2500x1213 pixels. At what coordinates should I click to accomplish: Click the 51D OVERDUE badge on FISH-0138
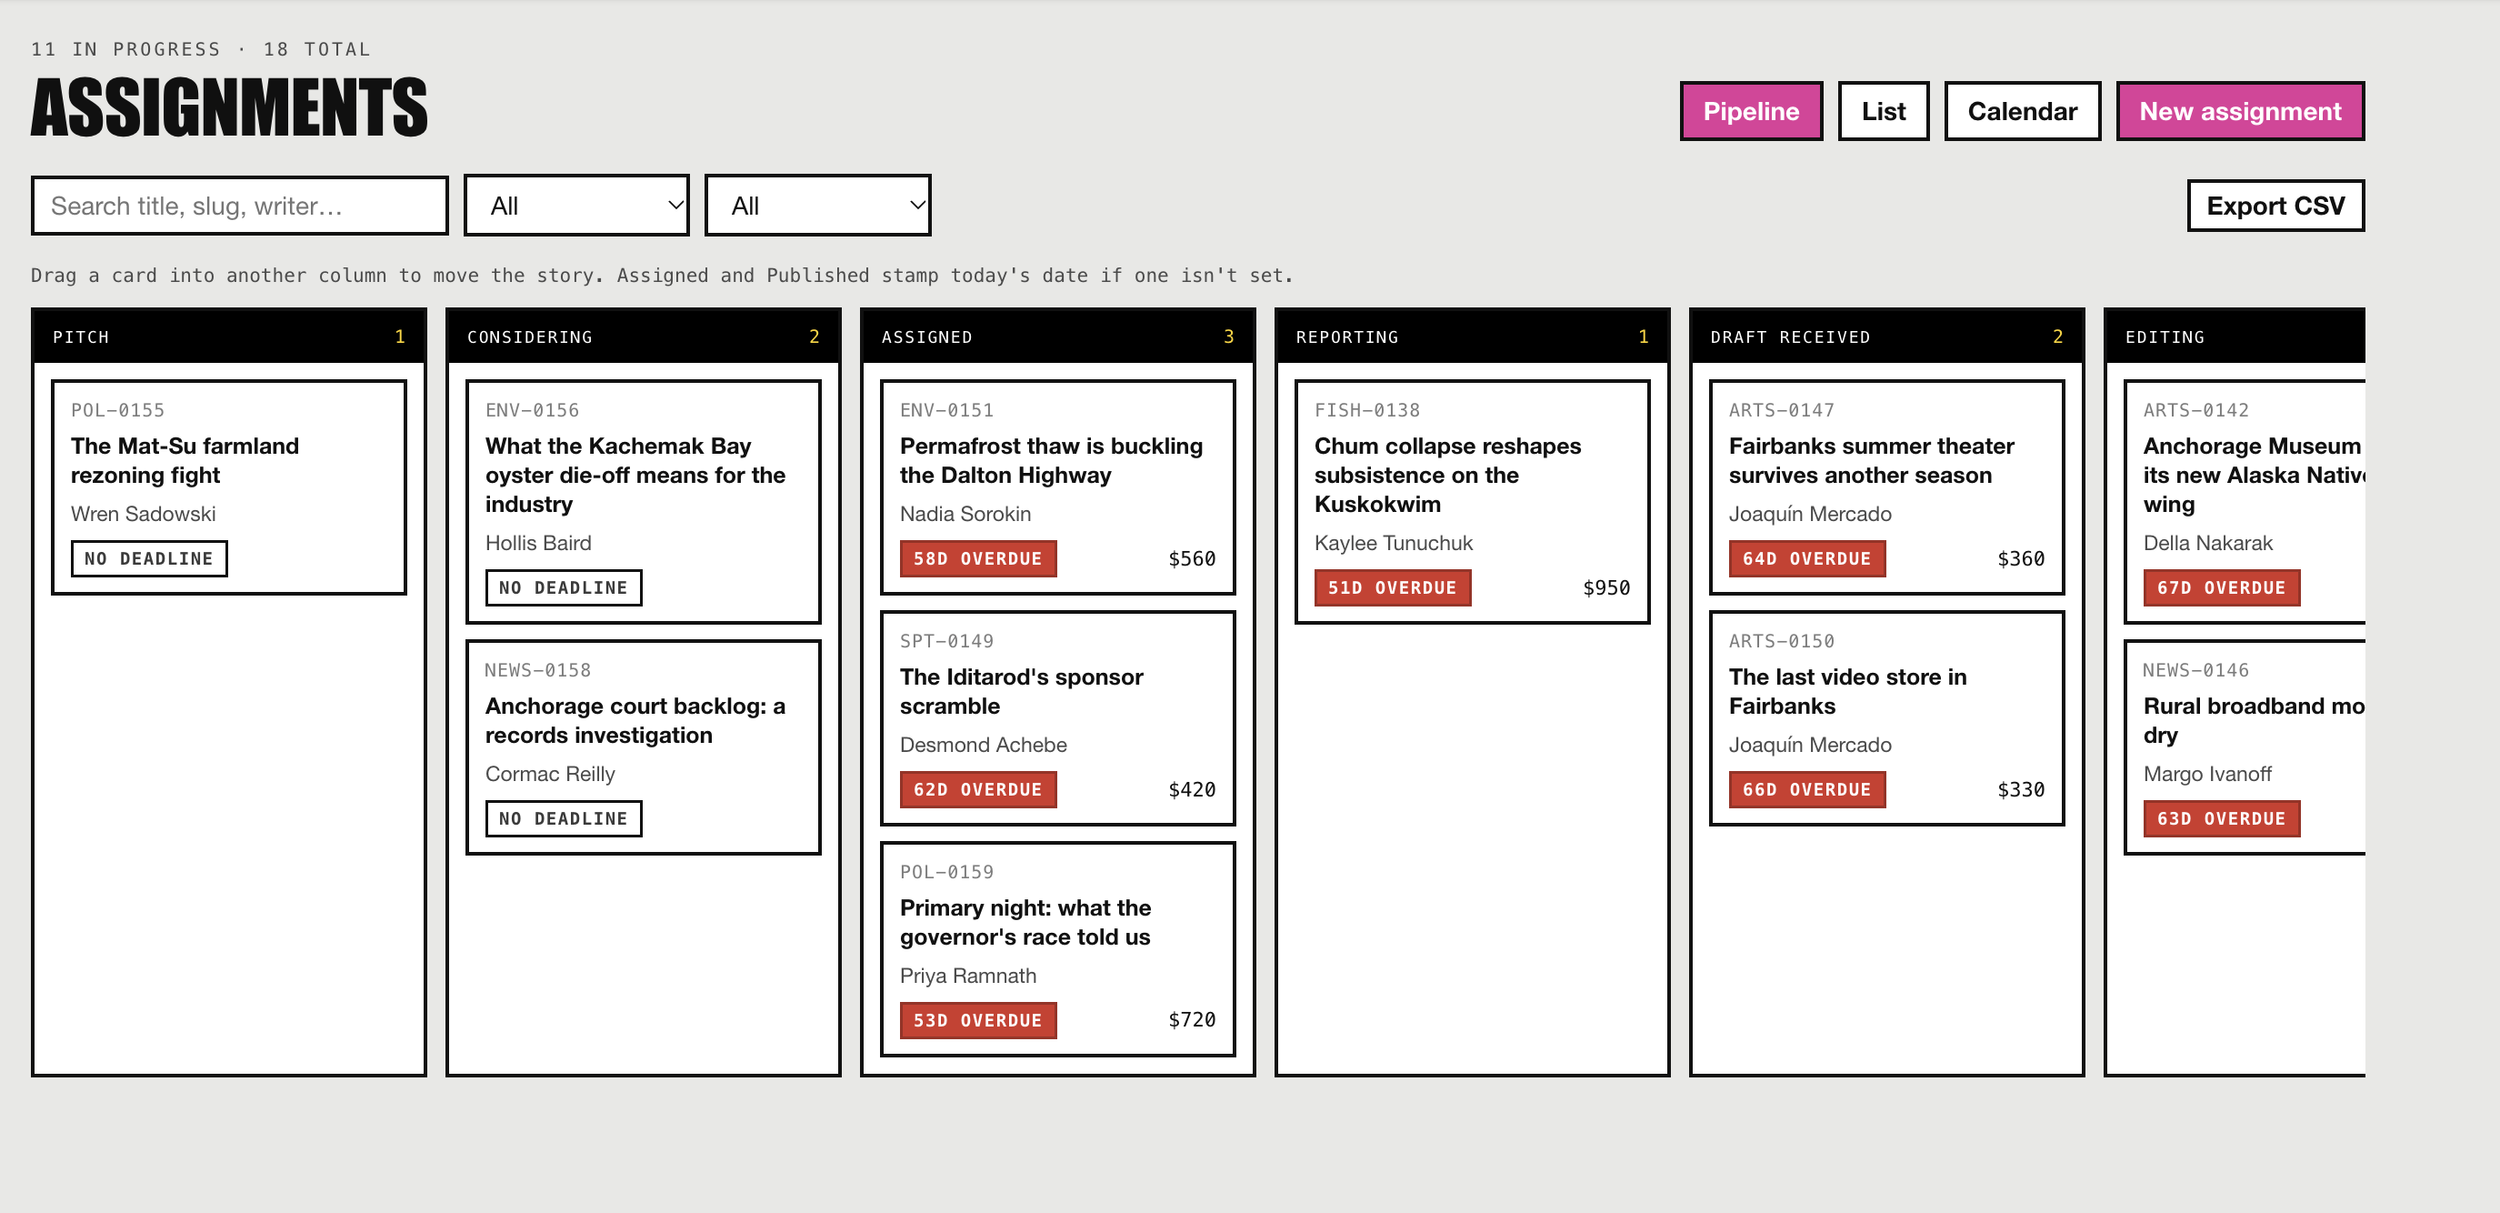click(x=1392, y=588)
